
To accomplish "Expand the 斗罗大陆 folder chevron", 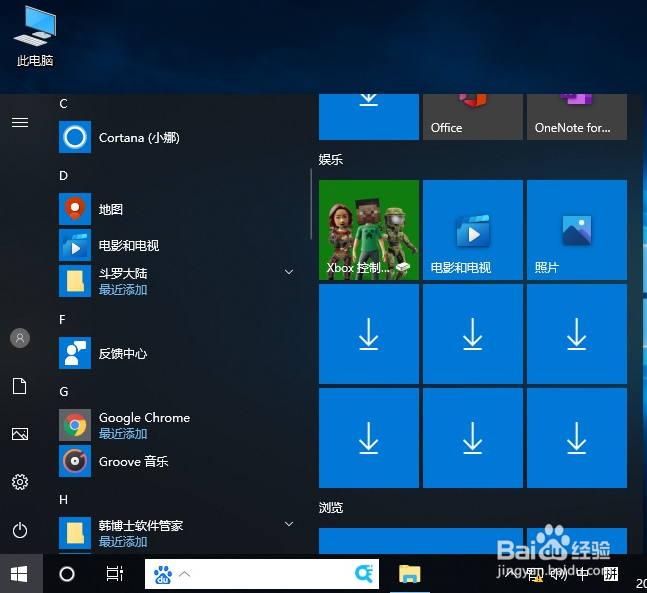I will coord(289,272).
